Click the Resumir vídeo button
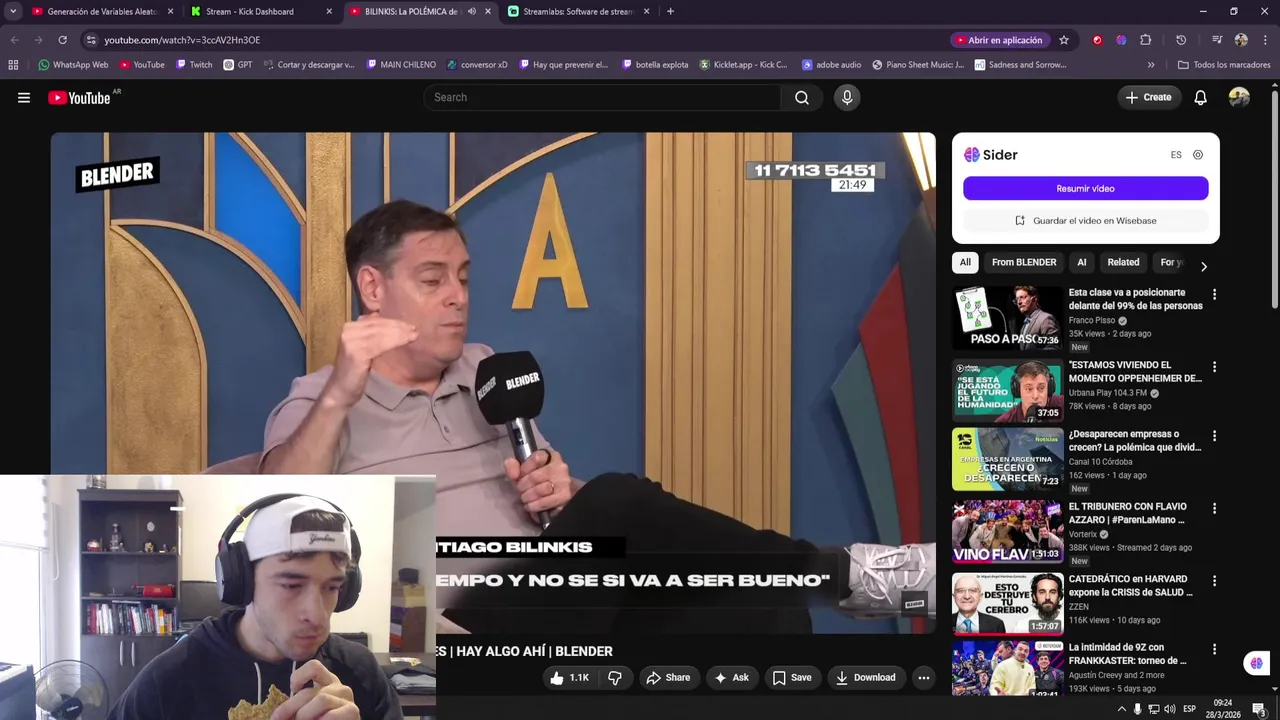 click(x=1085, y=188)
